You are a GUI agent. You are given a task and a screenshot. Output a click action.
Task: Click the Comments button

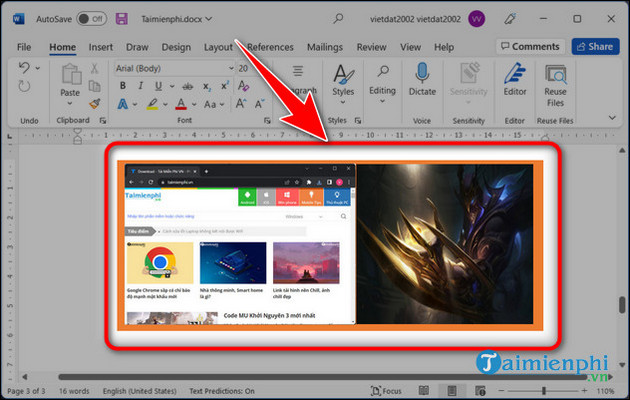click(530, 47)
